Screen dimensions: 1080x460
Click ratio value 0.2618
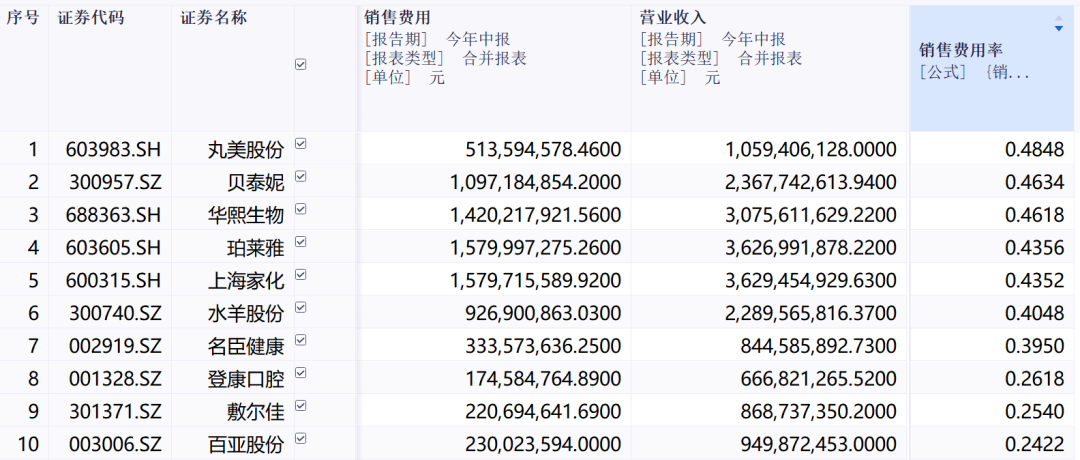[x=1035, y=379]
